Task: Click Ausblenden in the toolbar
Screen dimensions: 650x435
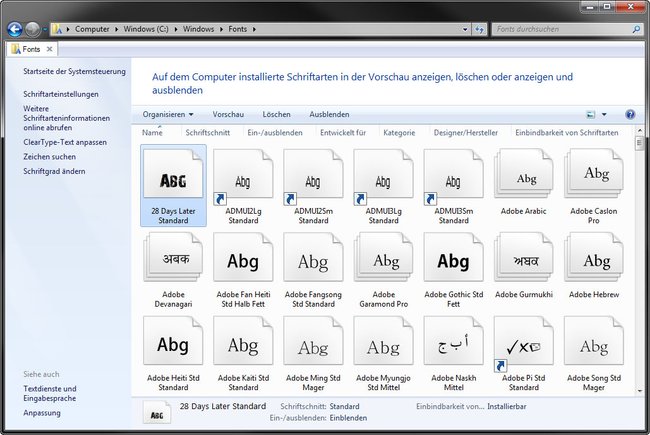Action: 329,114
